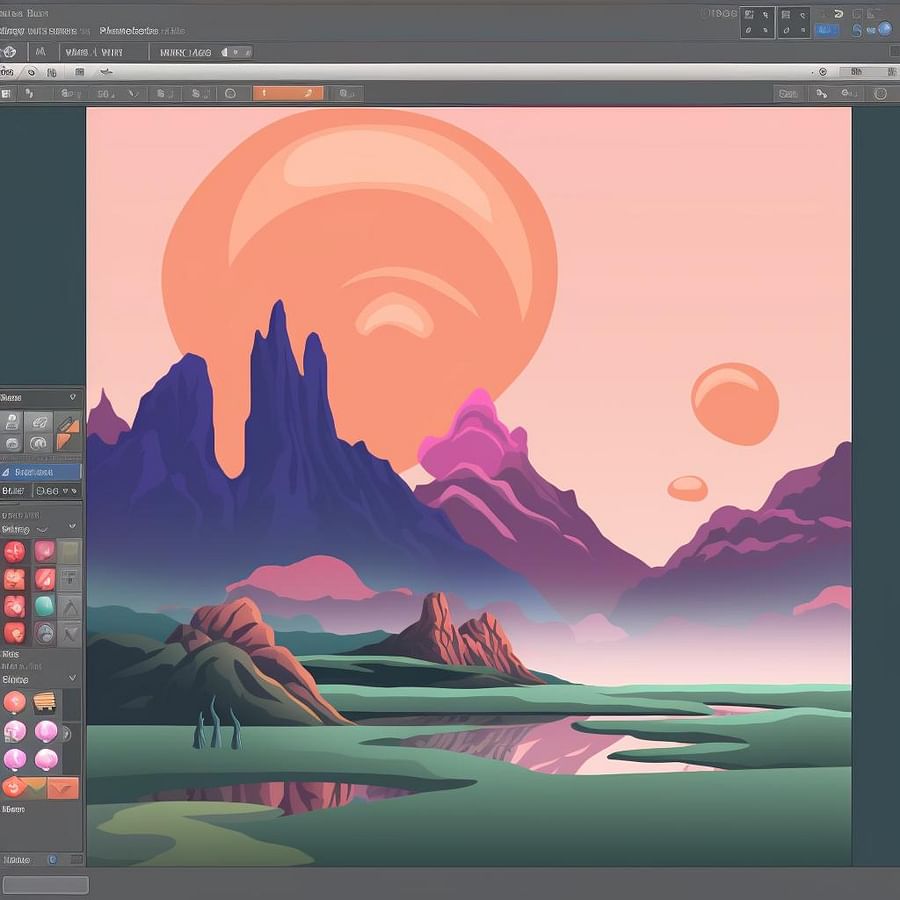Pick the orange-to-green gradient swatch

coord(34,790)
